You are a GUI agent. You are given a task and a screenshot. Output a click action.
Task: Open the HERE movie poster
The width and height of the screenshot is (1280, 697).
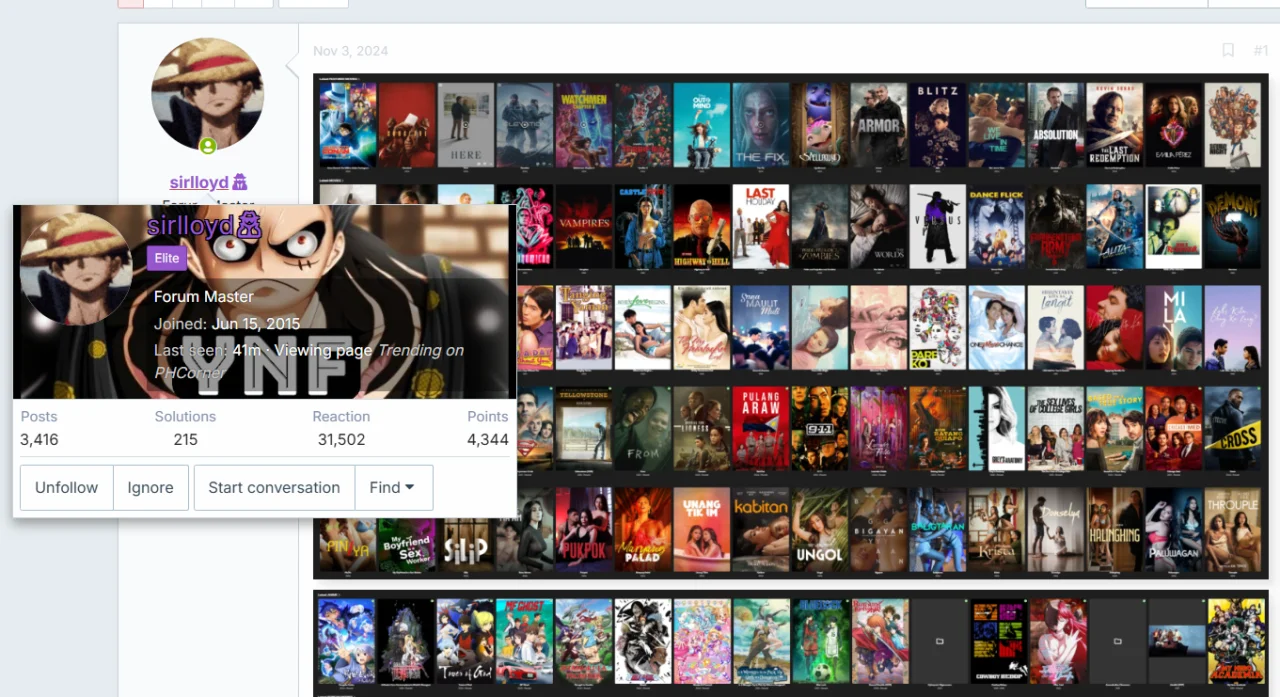[x=466, y=124]
